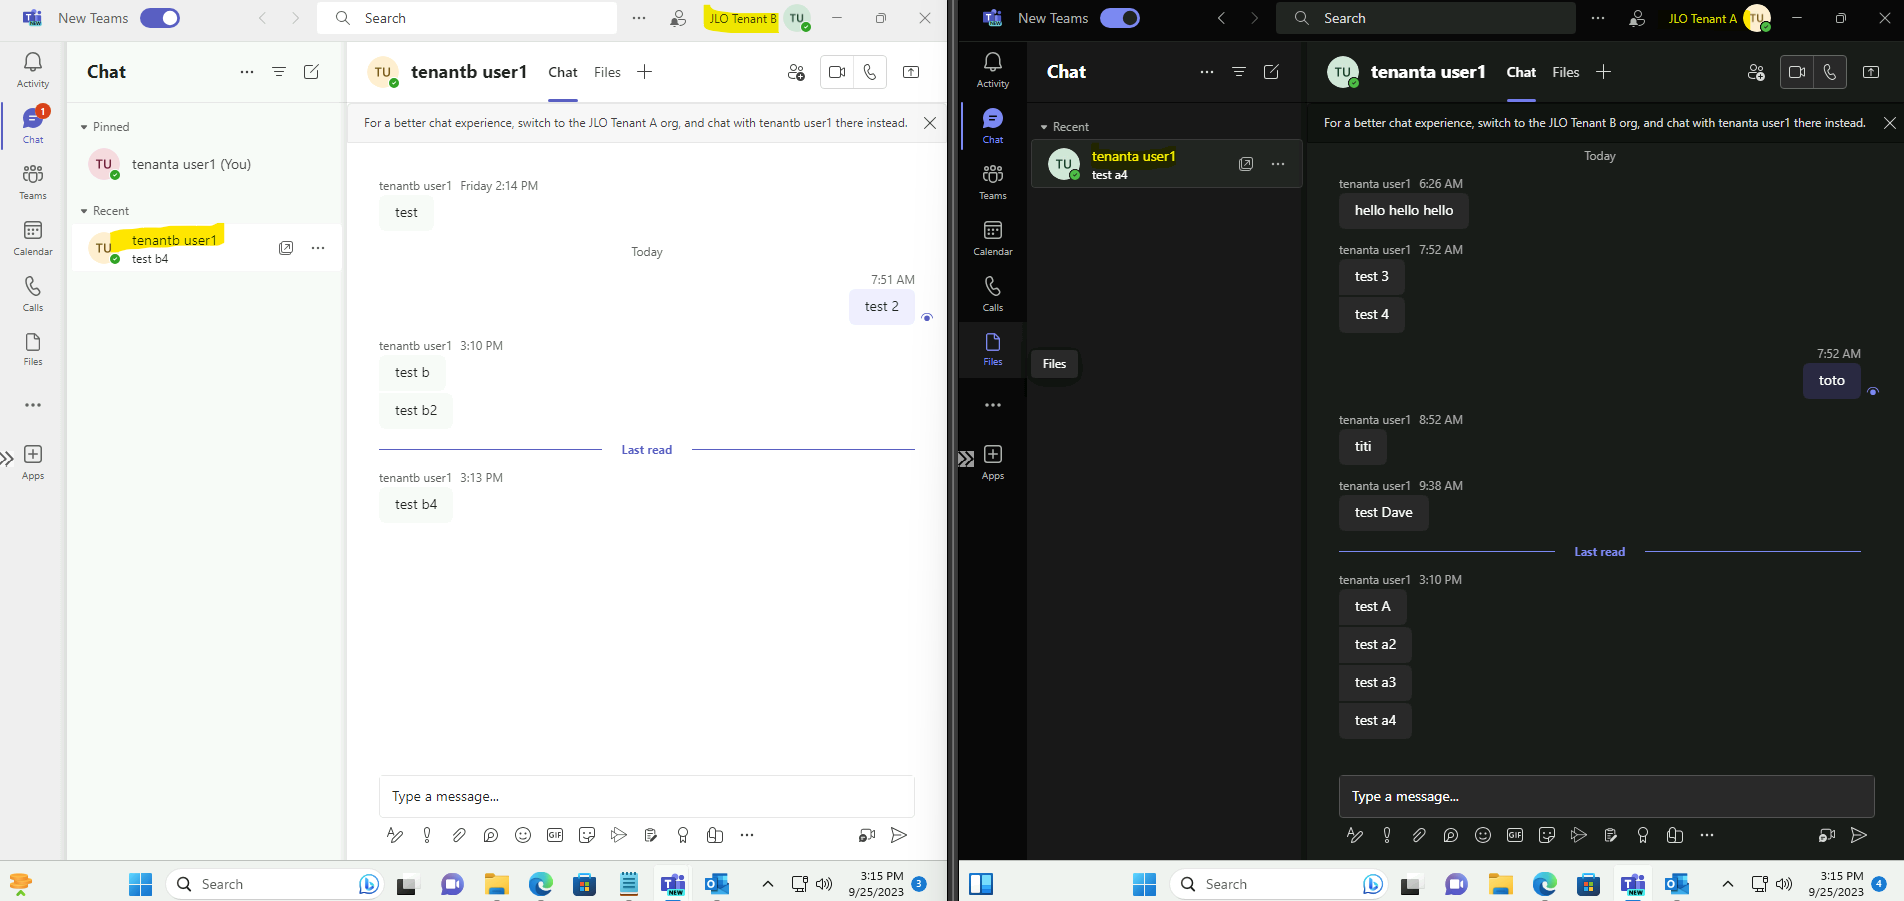Pop out tenantb user1 chat in new window
1904x901 pixels.
(286, 248)
